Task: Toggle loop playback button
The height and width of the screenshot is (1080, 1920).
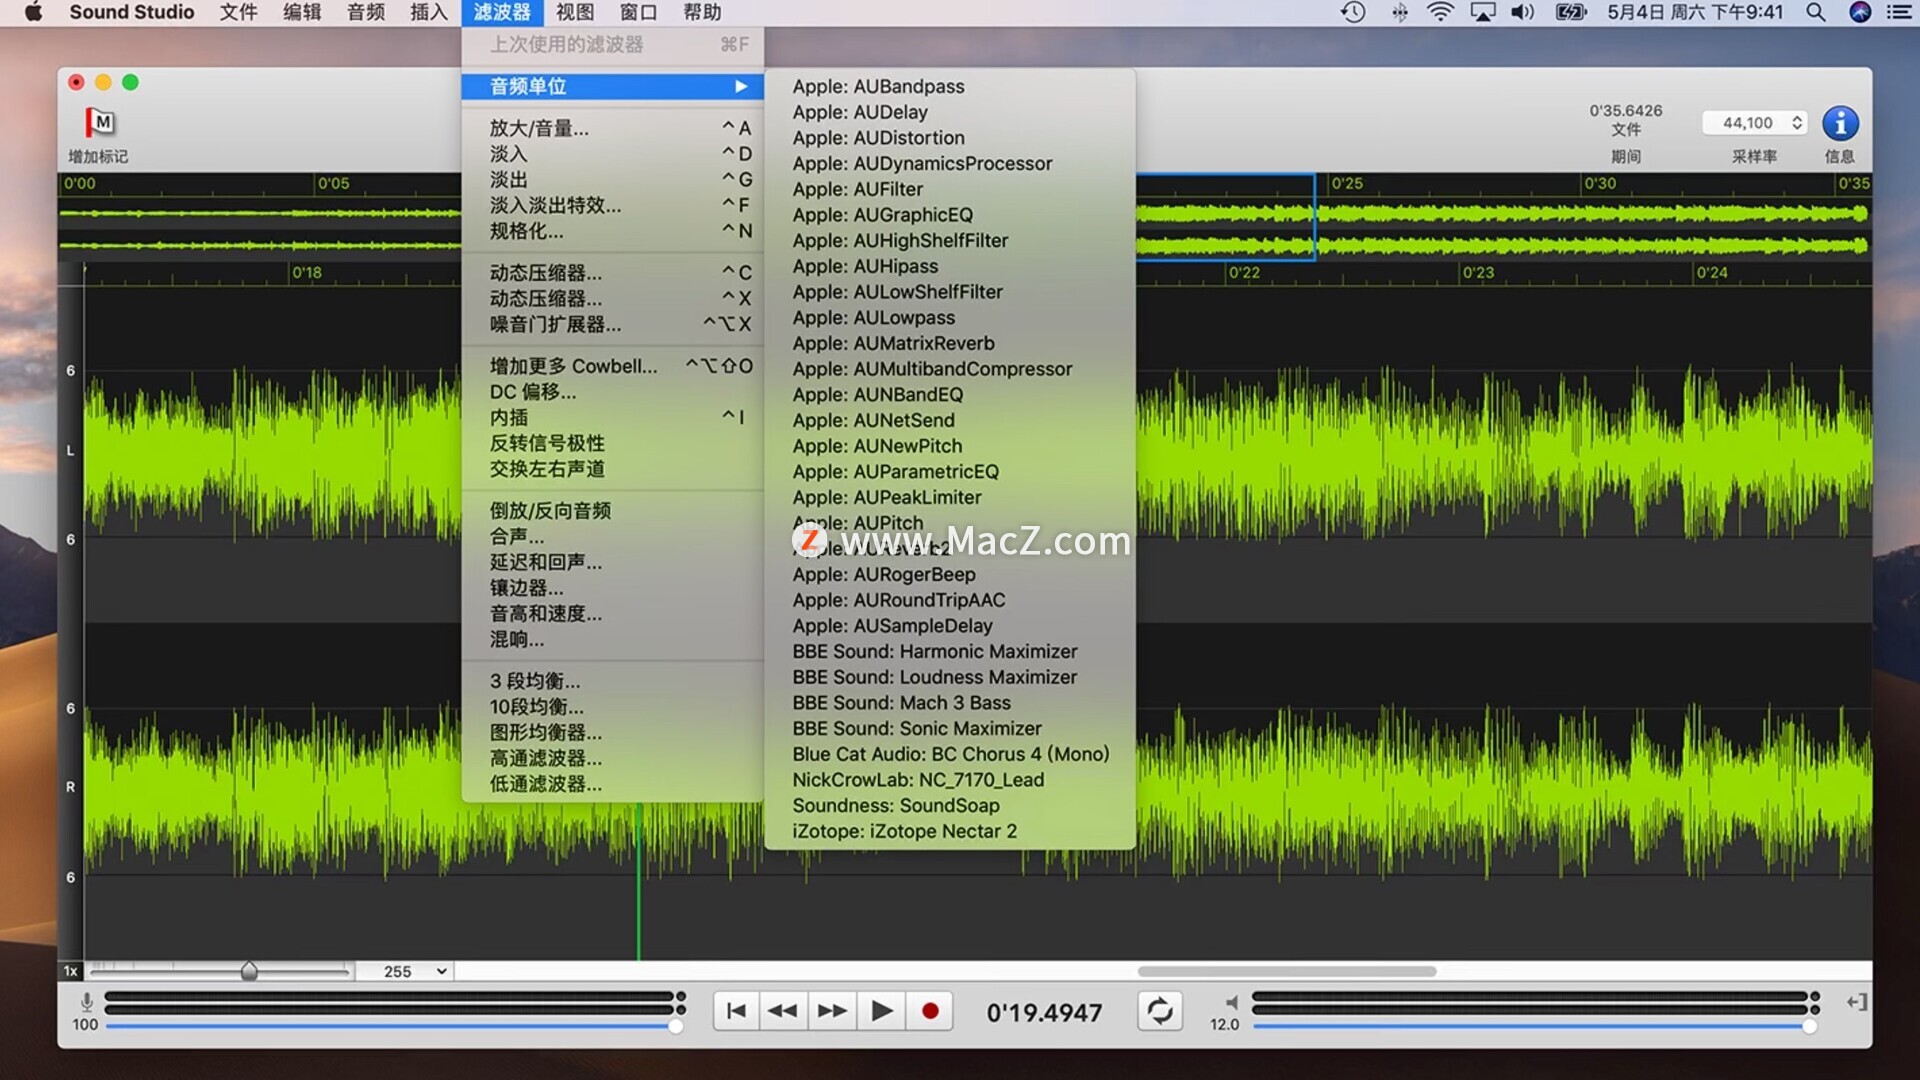Action: [1160, 1011]
